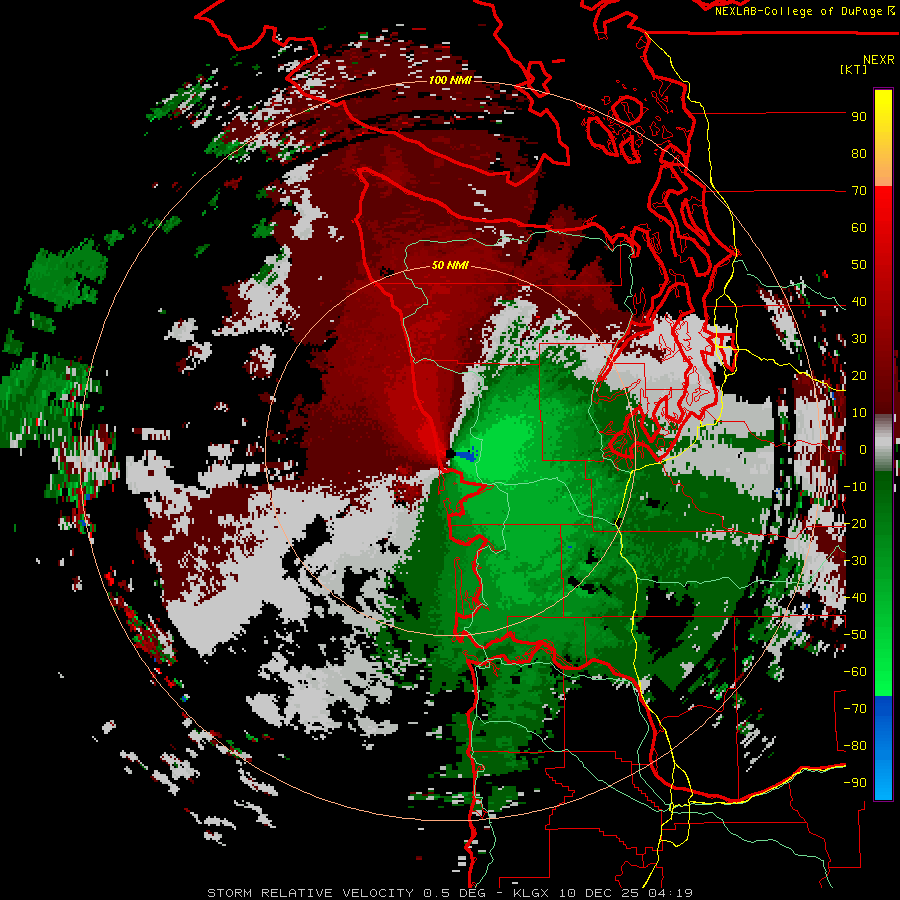Pick the bright green segment near -60
900x900 pixels.
(883, 672)
